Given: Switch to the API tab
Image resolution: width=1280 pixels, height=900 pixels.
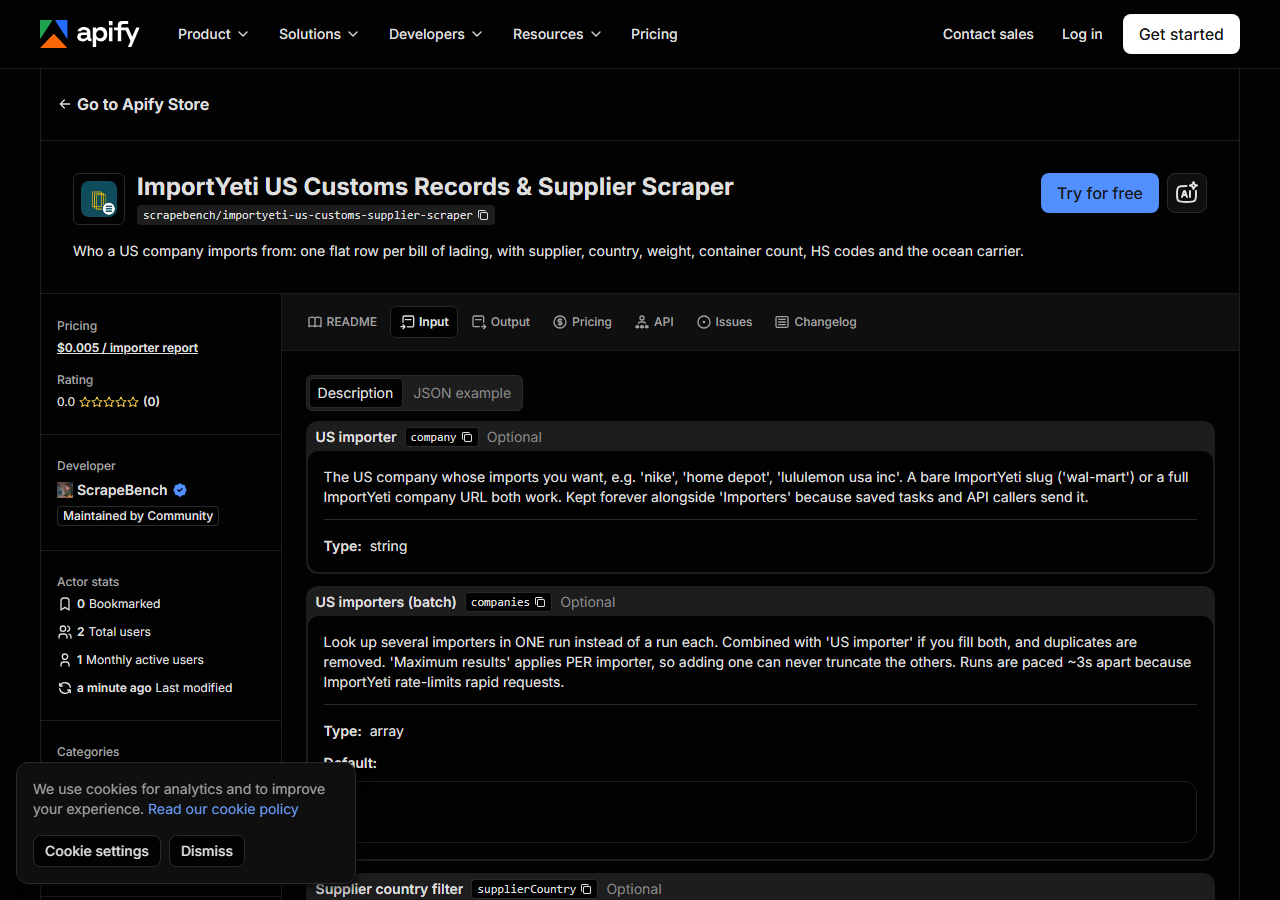Looking at the screenshot, I should click(654, 322).
